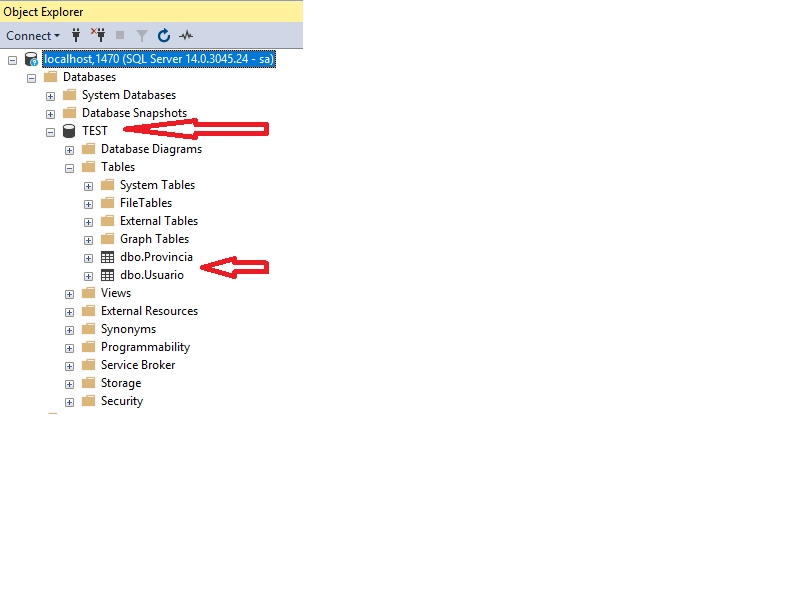Viewport: 800px width, 600px height.
Task: Select the dbo.Usuario table
Action: (151, 275)
